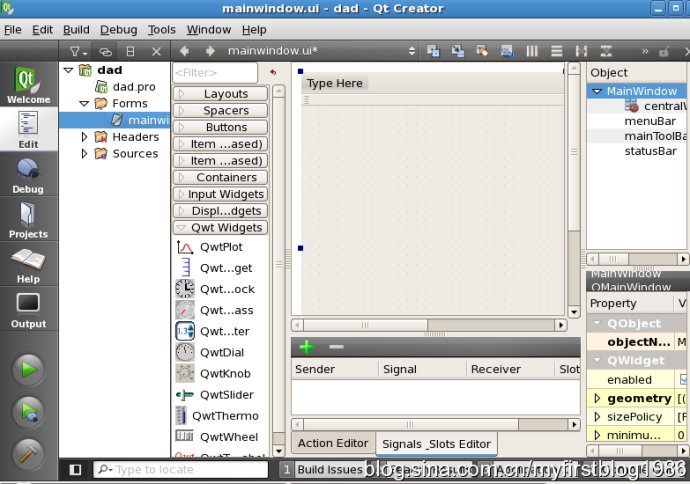Open the Help mode

pos(28,265)
